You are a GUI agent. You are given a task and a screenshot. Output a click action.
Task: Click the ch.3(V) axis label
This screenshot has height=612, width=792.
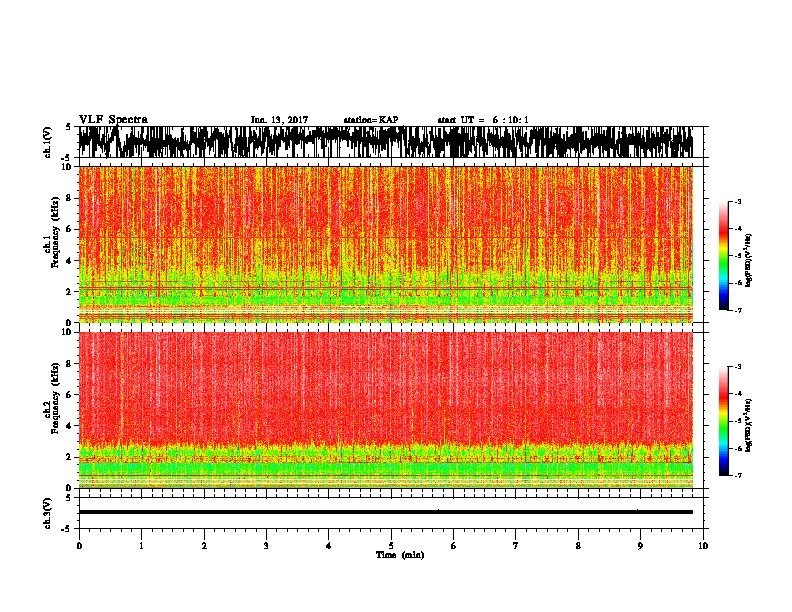48,513
